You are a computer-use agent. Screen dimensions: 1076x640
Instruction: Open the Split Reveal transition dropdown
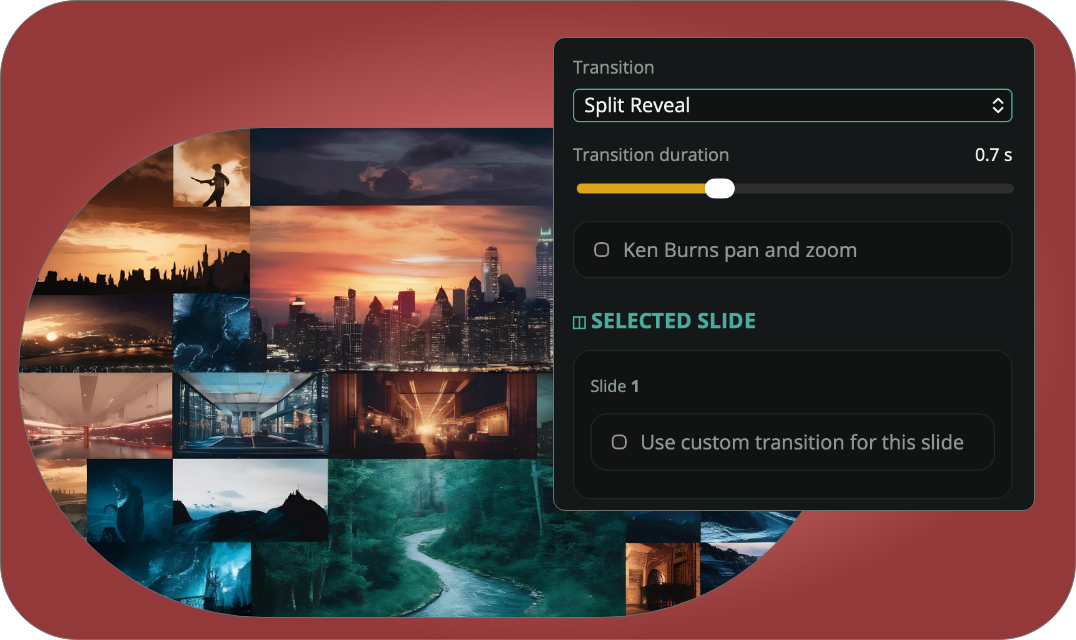pyautogui.click(x=792, y=106)
